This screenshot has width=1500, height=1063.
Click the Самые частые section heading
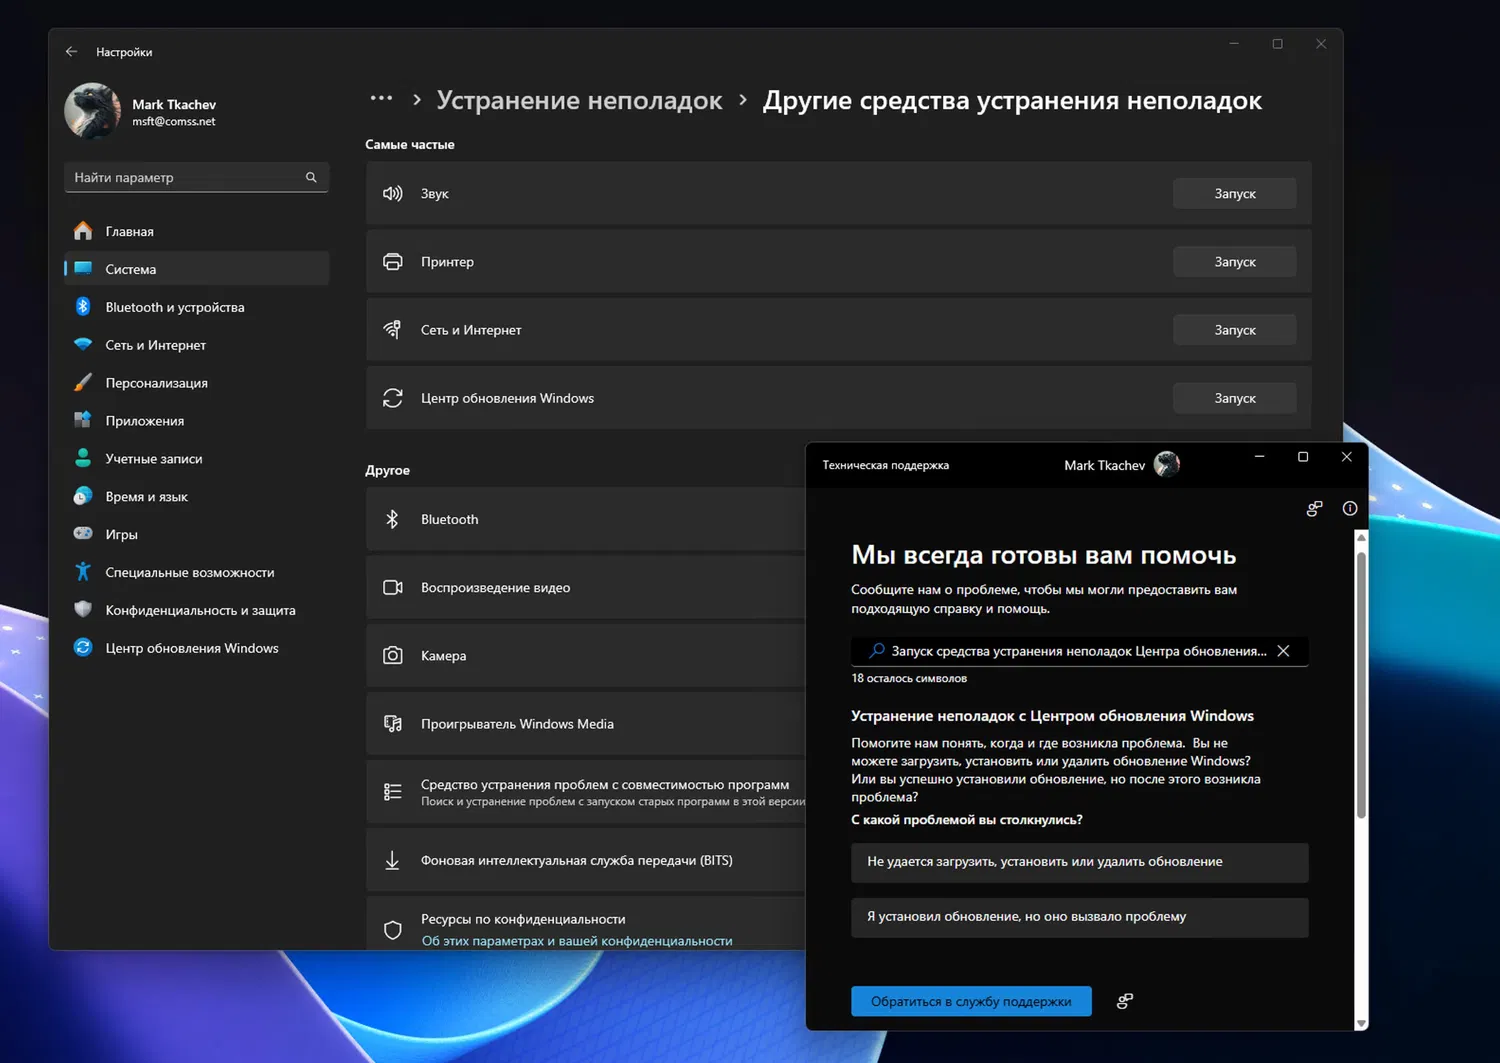point(410,145)
